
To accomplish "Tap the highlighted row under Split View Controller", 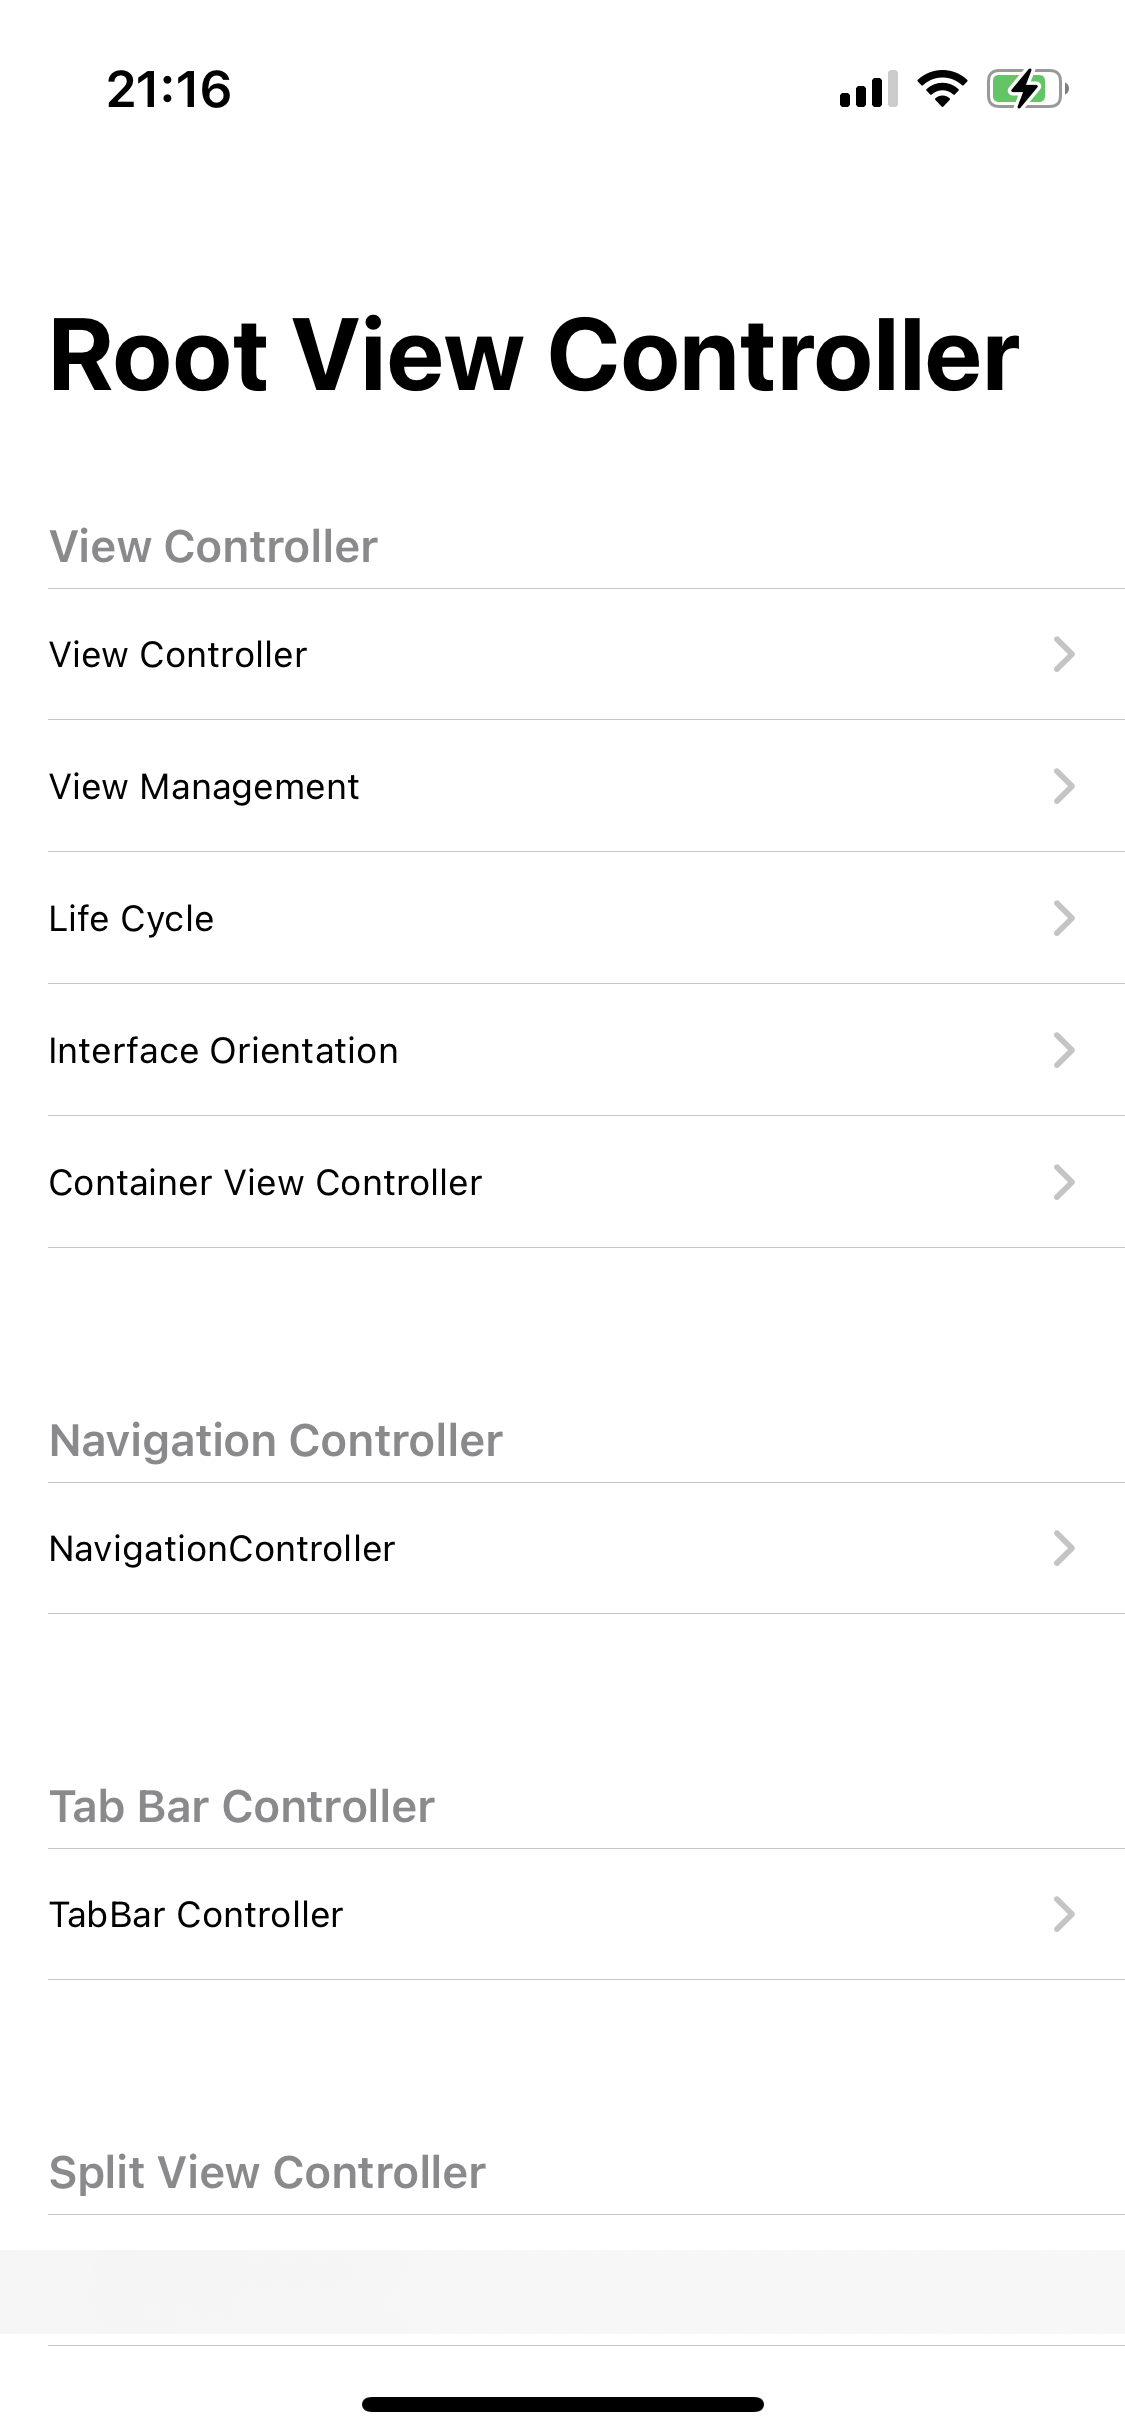I will click(x=562, y=2291).
